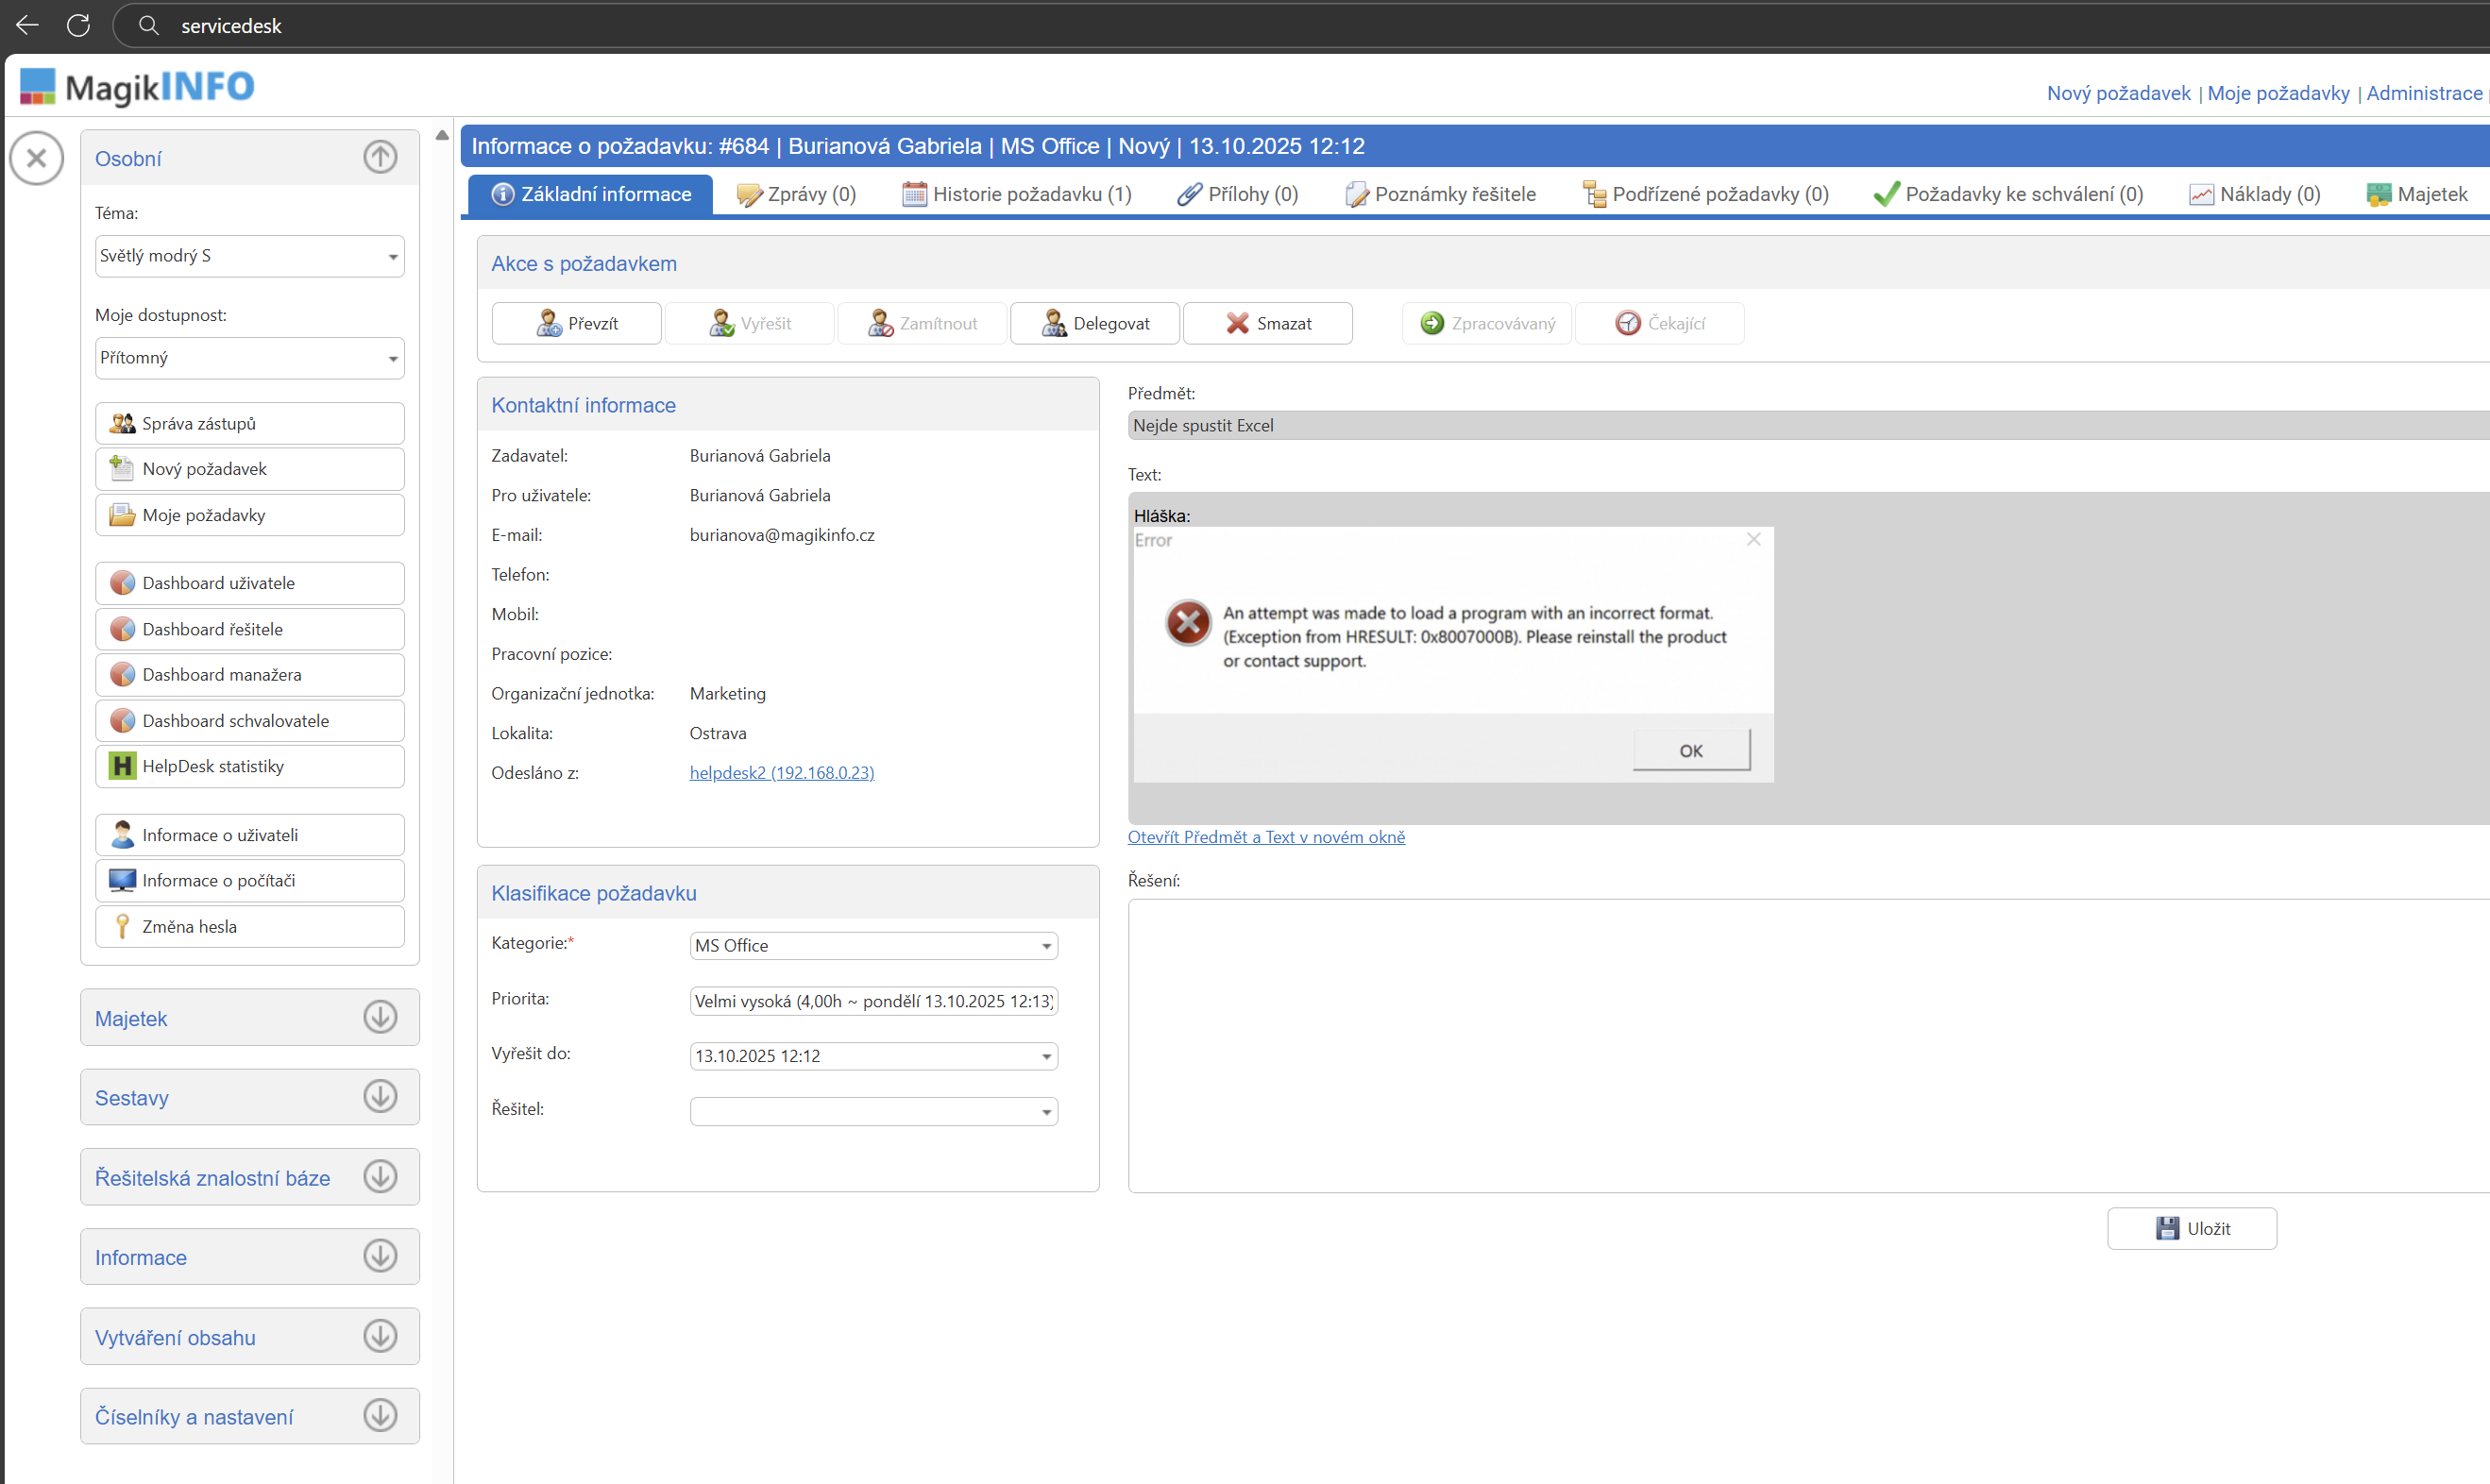Click the Převzít take-over request button
This screenshot has width=2490, height=1484.
tap(576, 323)
